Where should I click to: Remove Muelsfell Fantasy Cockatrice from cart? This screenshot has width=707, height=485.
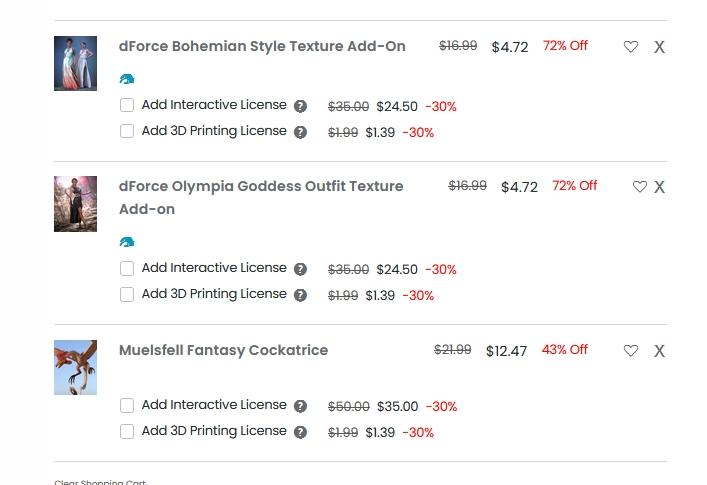point(659,351)
